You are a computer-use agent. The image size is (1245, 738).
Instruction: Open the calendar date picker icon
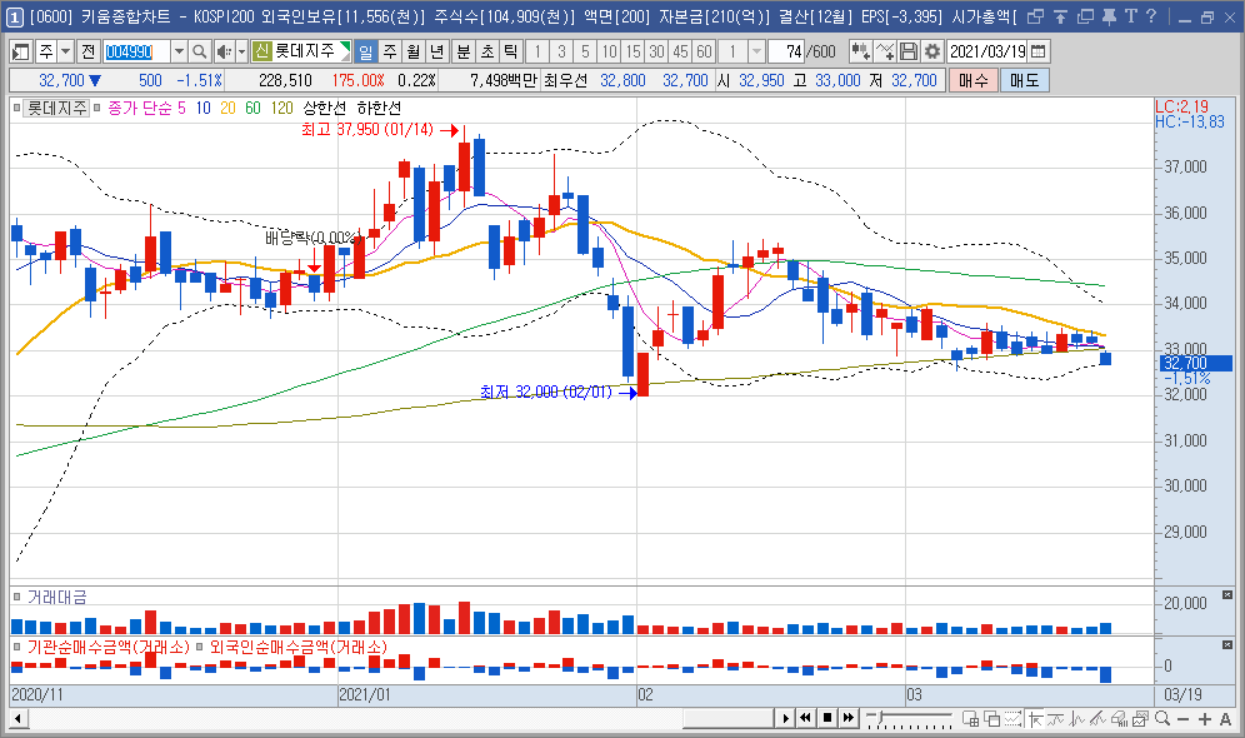click(1039, 52)
